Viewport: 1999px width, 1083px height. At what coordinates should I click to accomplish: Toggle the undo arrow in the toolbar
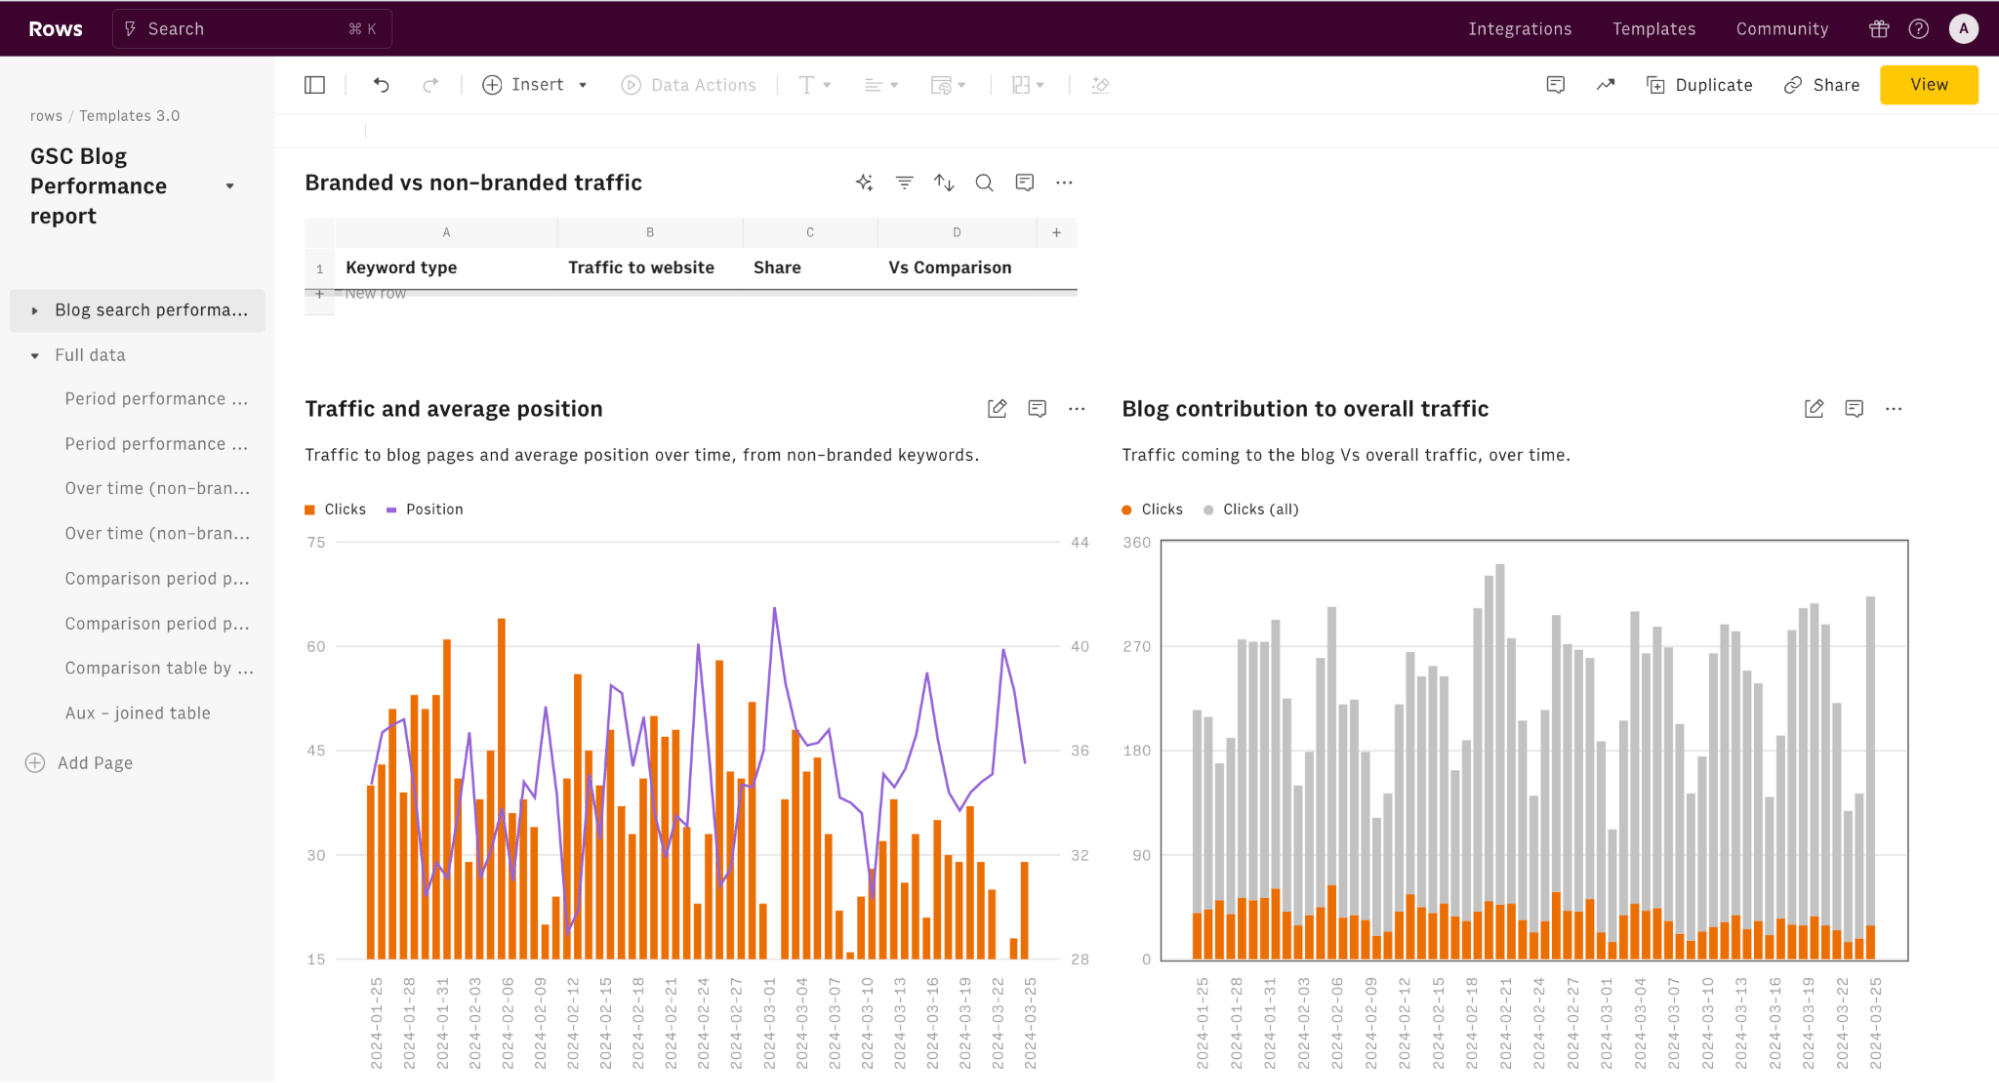[381, 84]
